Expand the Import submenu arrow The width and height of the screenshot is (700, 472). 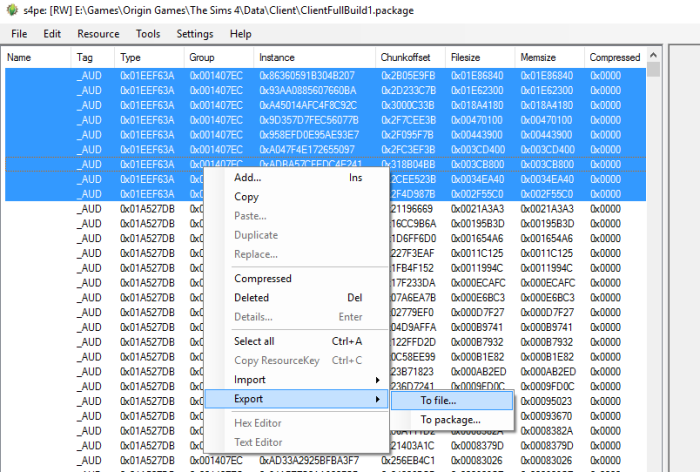(378, 380)
